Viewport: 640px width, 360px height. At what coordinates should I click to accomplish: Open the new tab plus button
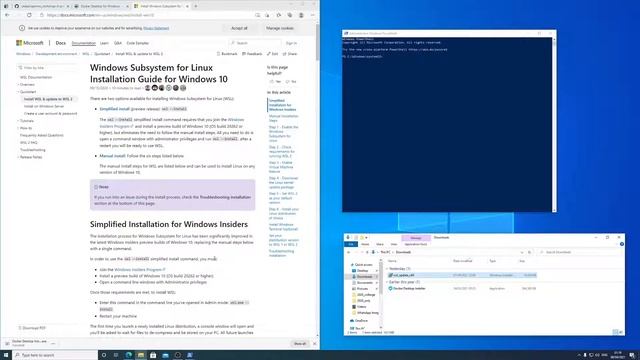click(x=196, y=6)
